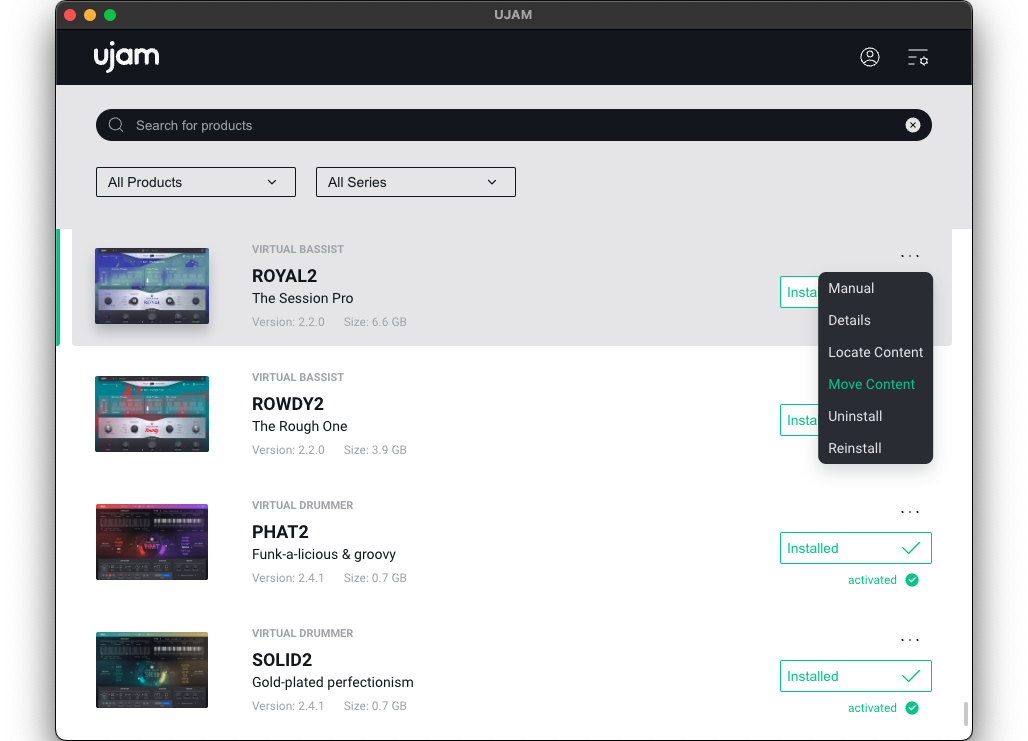Click the partly hidden Installed button for ROYAL2
The height and width of the screenshot is (741, 1028).
tap(799, 292)
